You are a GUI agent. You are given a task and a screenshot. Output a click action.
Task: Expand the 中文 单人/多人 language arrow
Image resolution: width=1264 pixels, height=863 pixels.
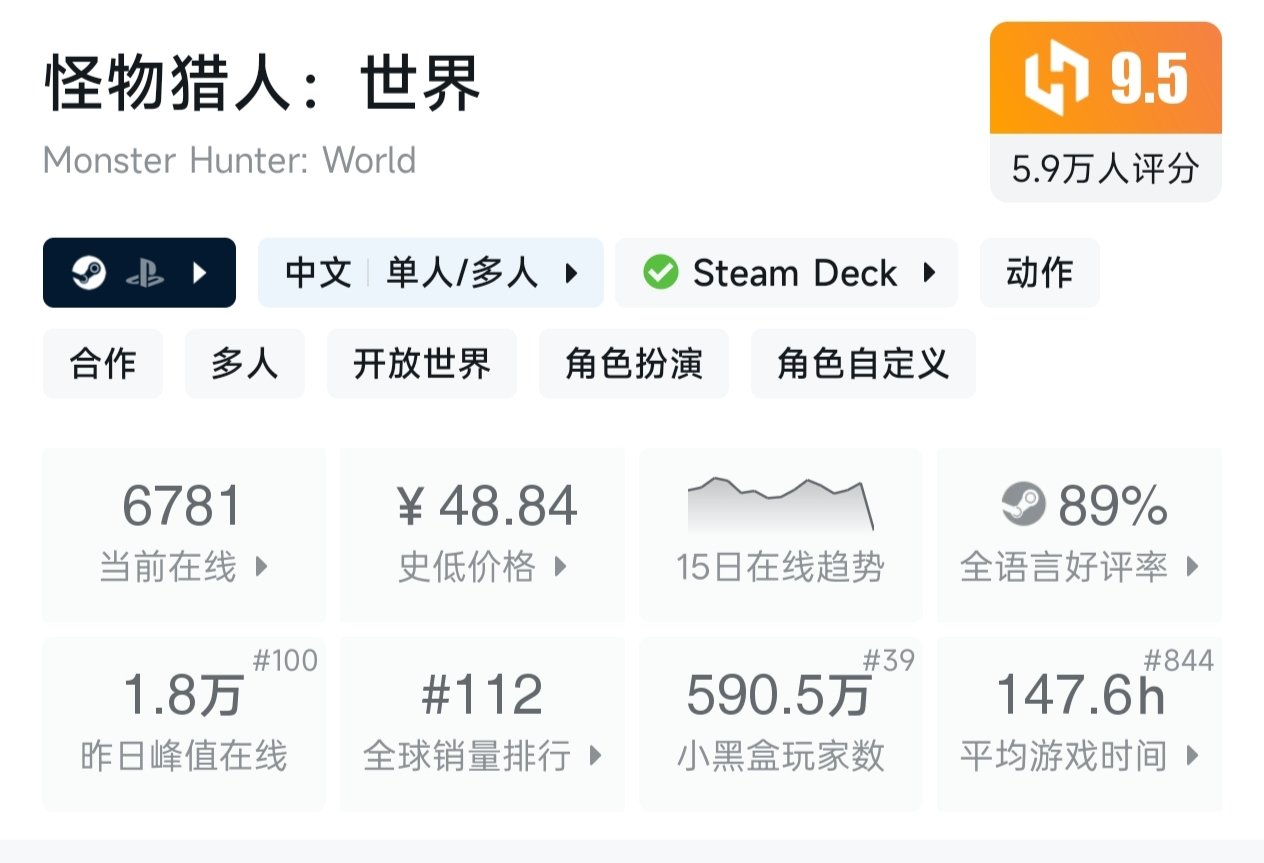[x=572, y=273]
